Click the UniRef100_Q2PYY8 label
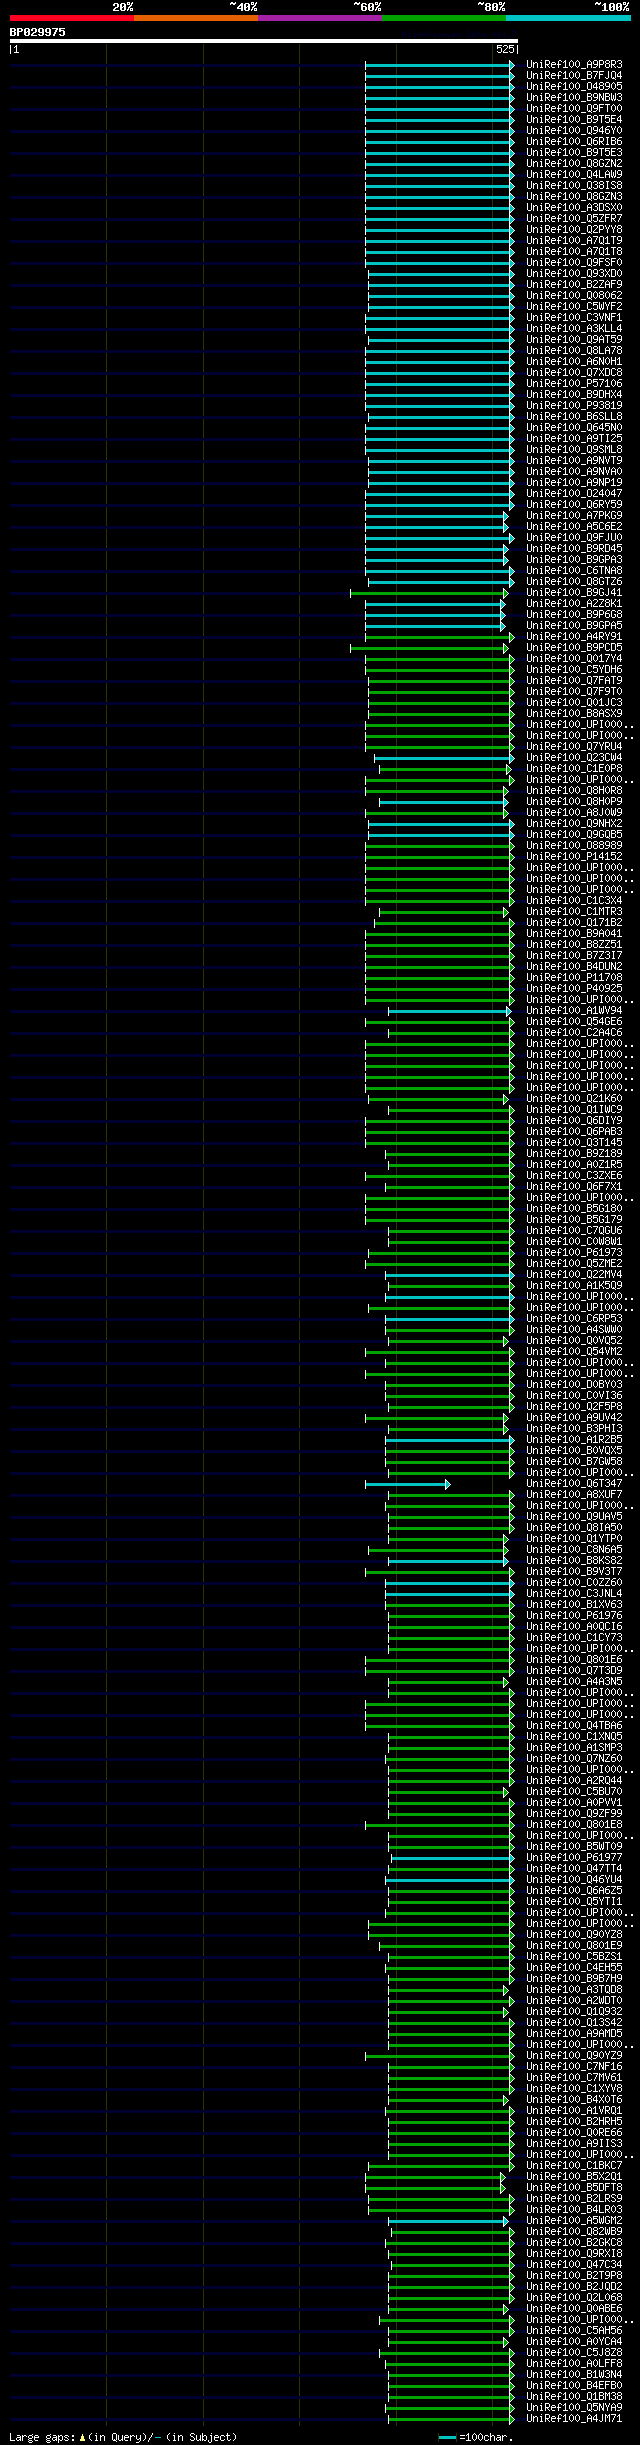The image size is (640, 2445). [x=574, y=230]
